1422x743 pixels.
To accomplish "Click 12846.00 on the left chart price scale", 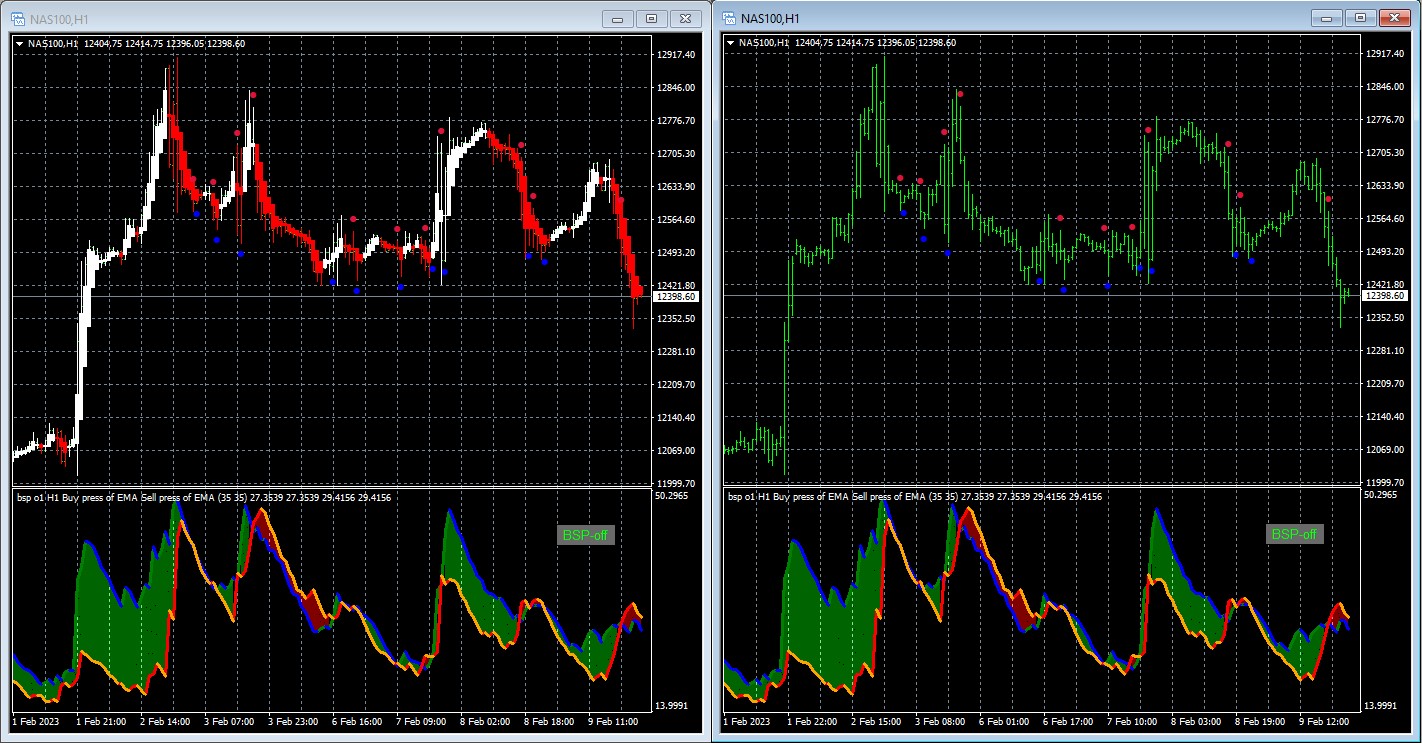I will (x=677, y=88).
